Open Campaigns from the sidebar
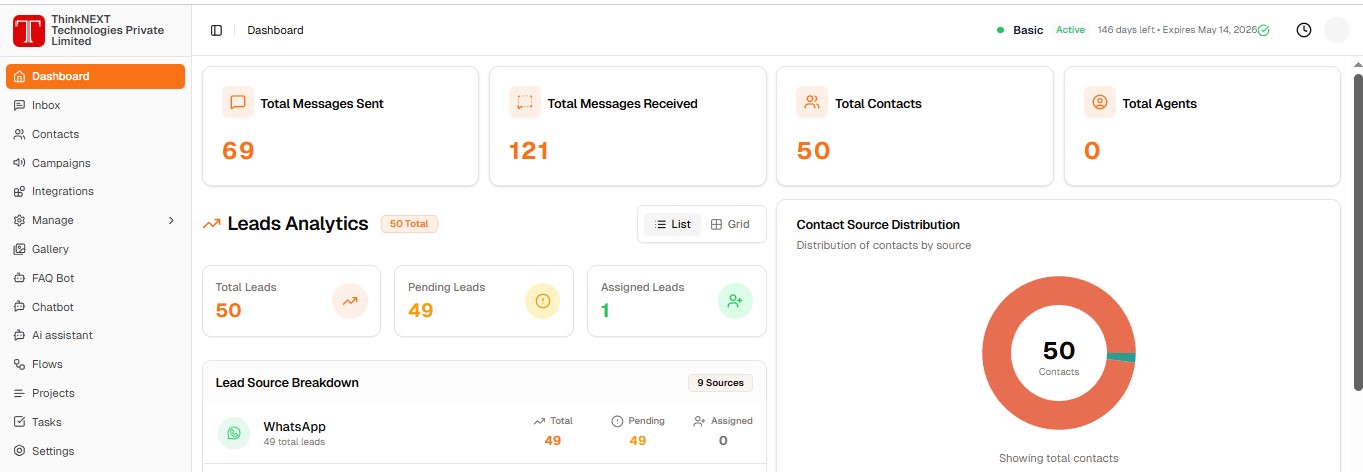 [x=60, y=163]
